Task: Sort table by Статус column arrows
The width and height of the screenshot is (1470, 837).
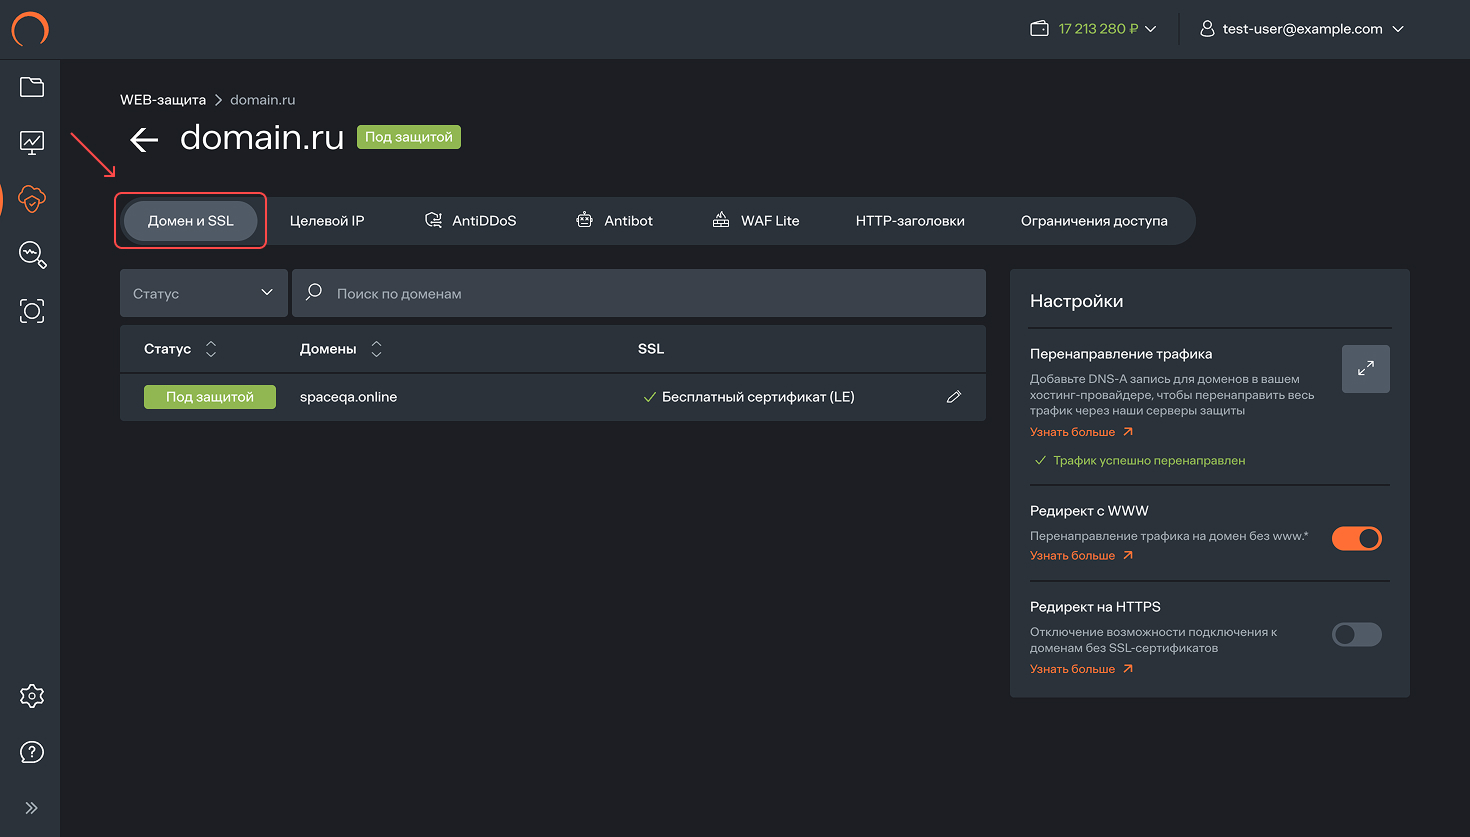Action: (x=211, y=349)
